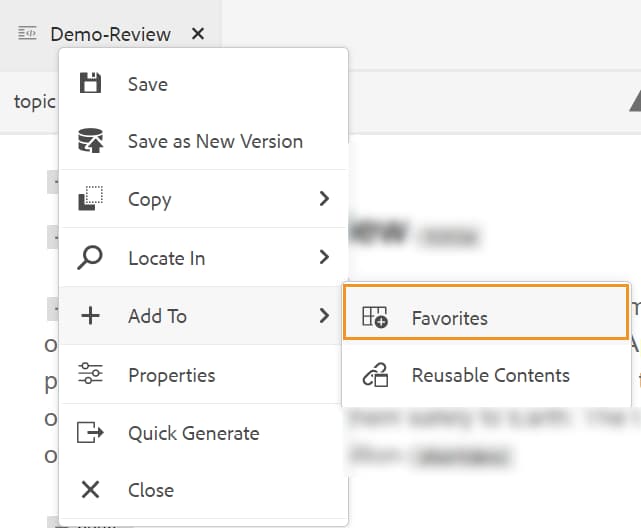Select Save as New Version entry

pyautogui.click(x=215, y=142)
